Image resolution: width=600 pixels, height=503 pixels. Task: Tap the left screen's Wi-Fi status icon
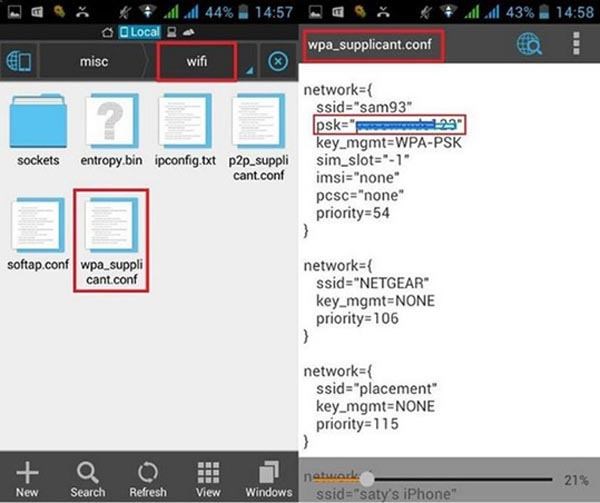point(148,11)
